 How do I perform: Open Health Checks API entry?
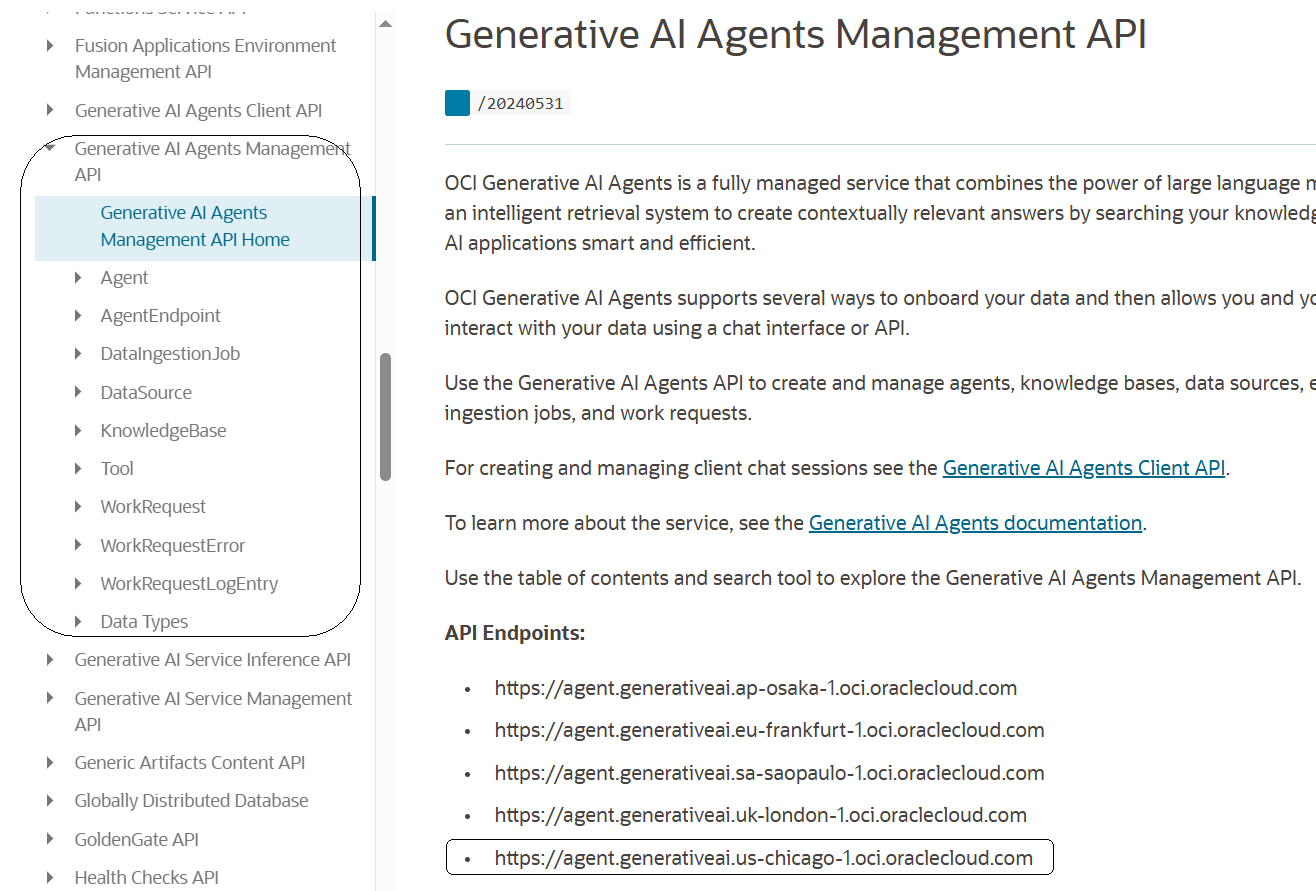click(146, 878)
